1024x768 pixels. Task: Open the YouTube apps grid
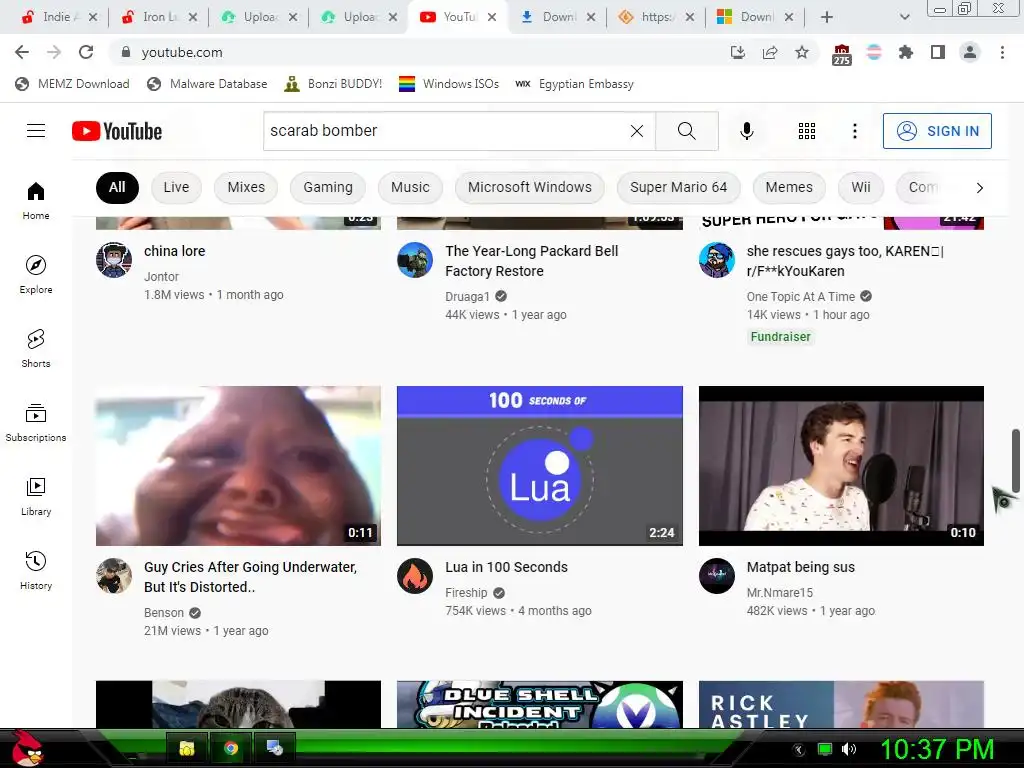pyautogui.click(x=807, y=131)
